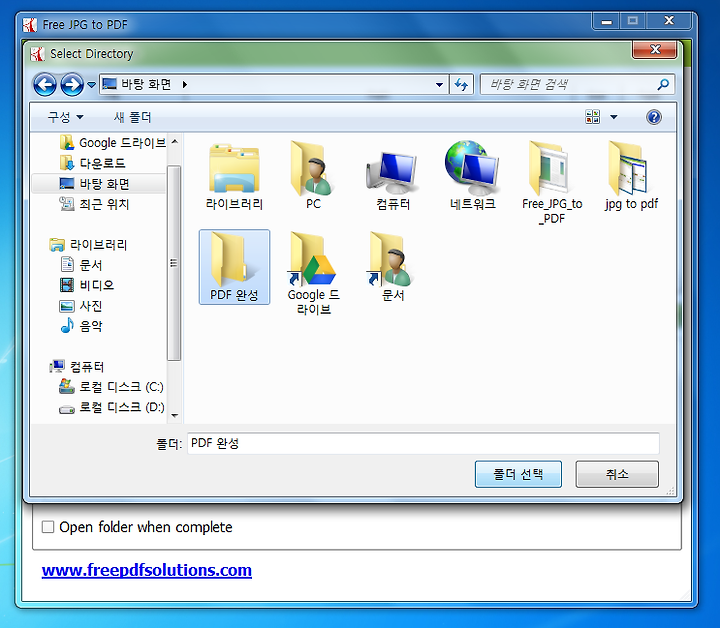
Task: Cancel the dialog with 취소 button
Action: pyautogui.click(x=617, y=474)
